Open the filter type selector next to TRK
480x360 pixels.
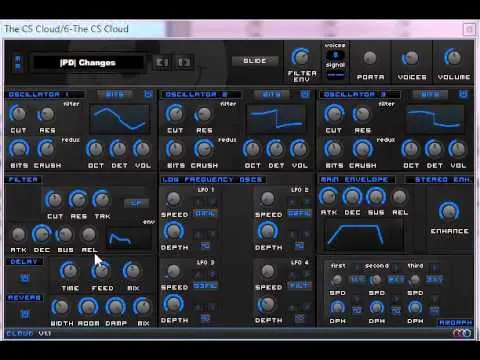pos(136,203)
